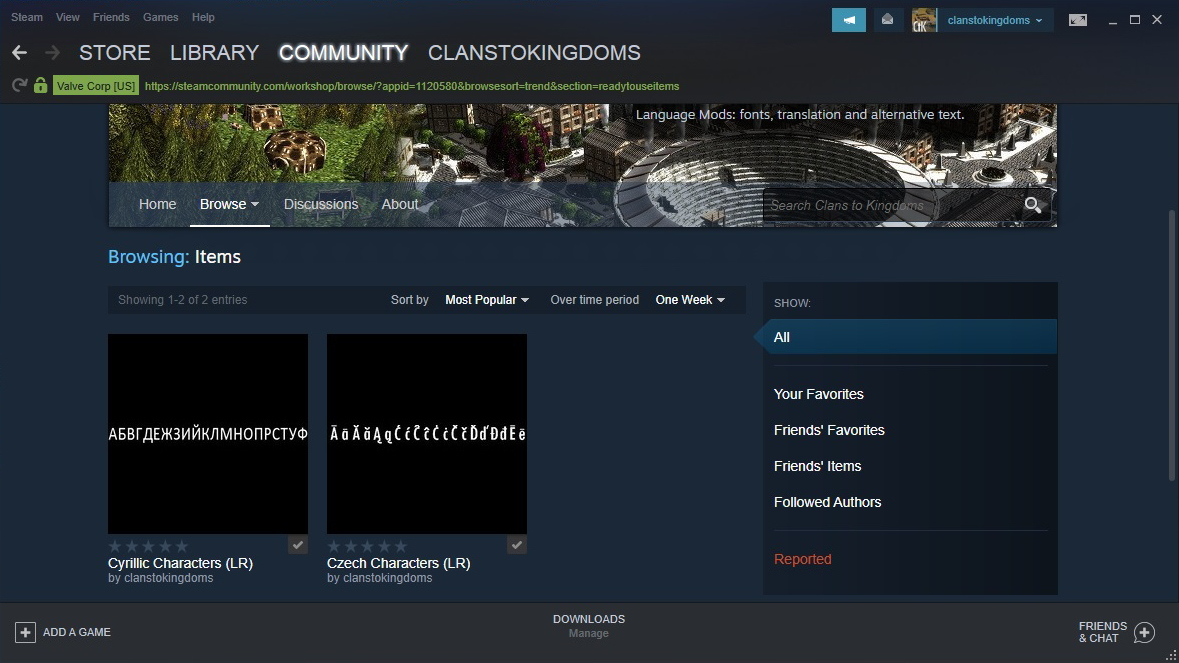Show Friends' Items

pos(817,466)
